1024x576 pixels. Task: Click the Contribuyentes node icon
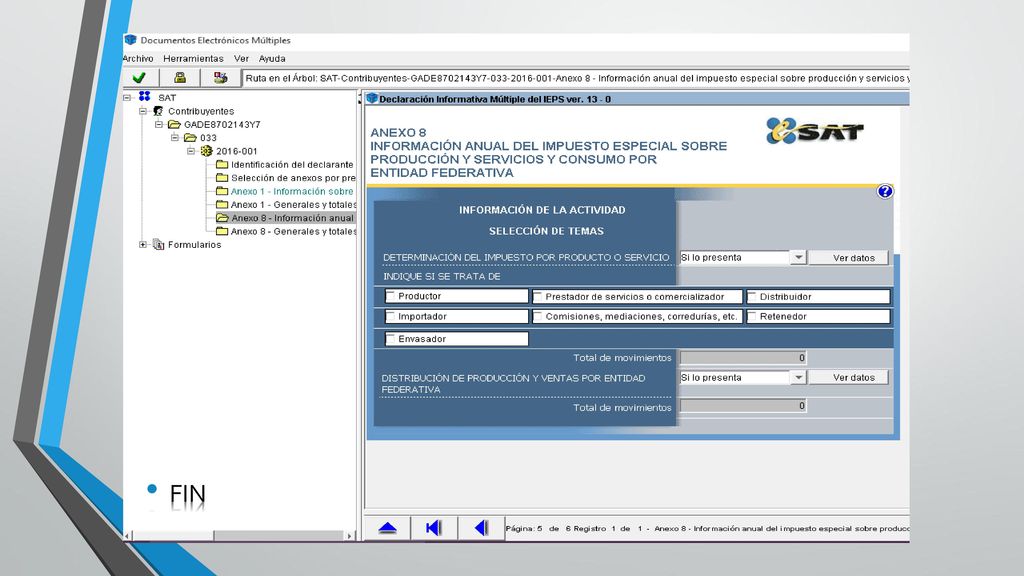coord(158,111)
